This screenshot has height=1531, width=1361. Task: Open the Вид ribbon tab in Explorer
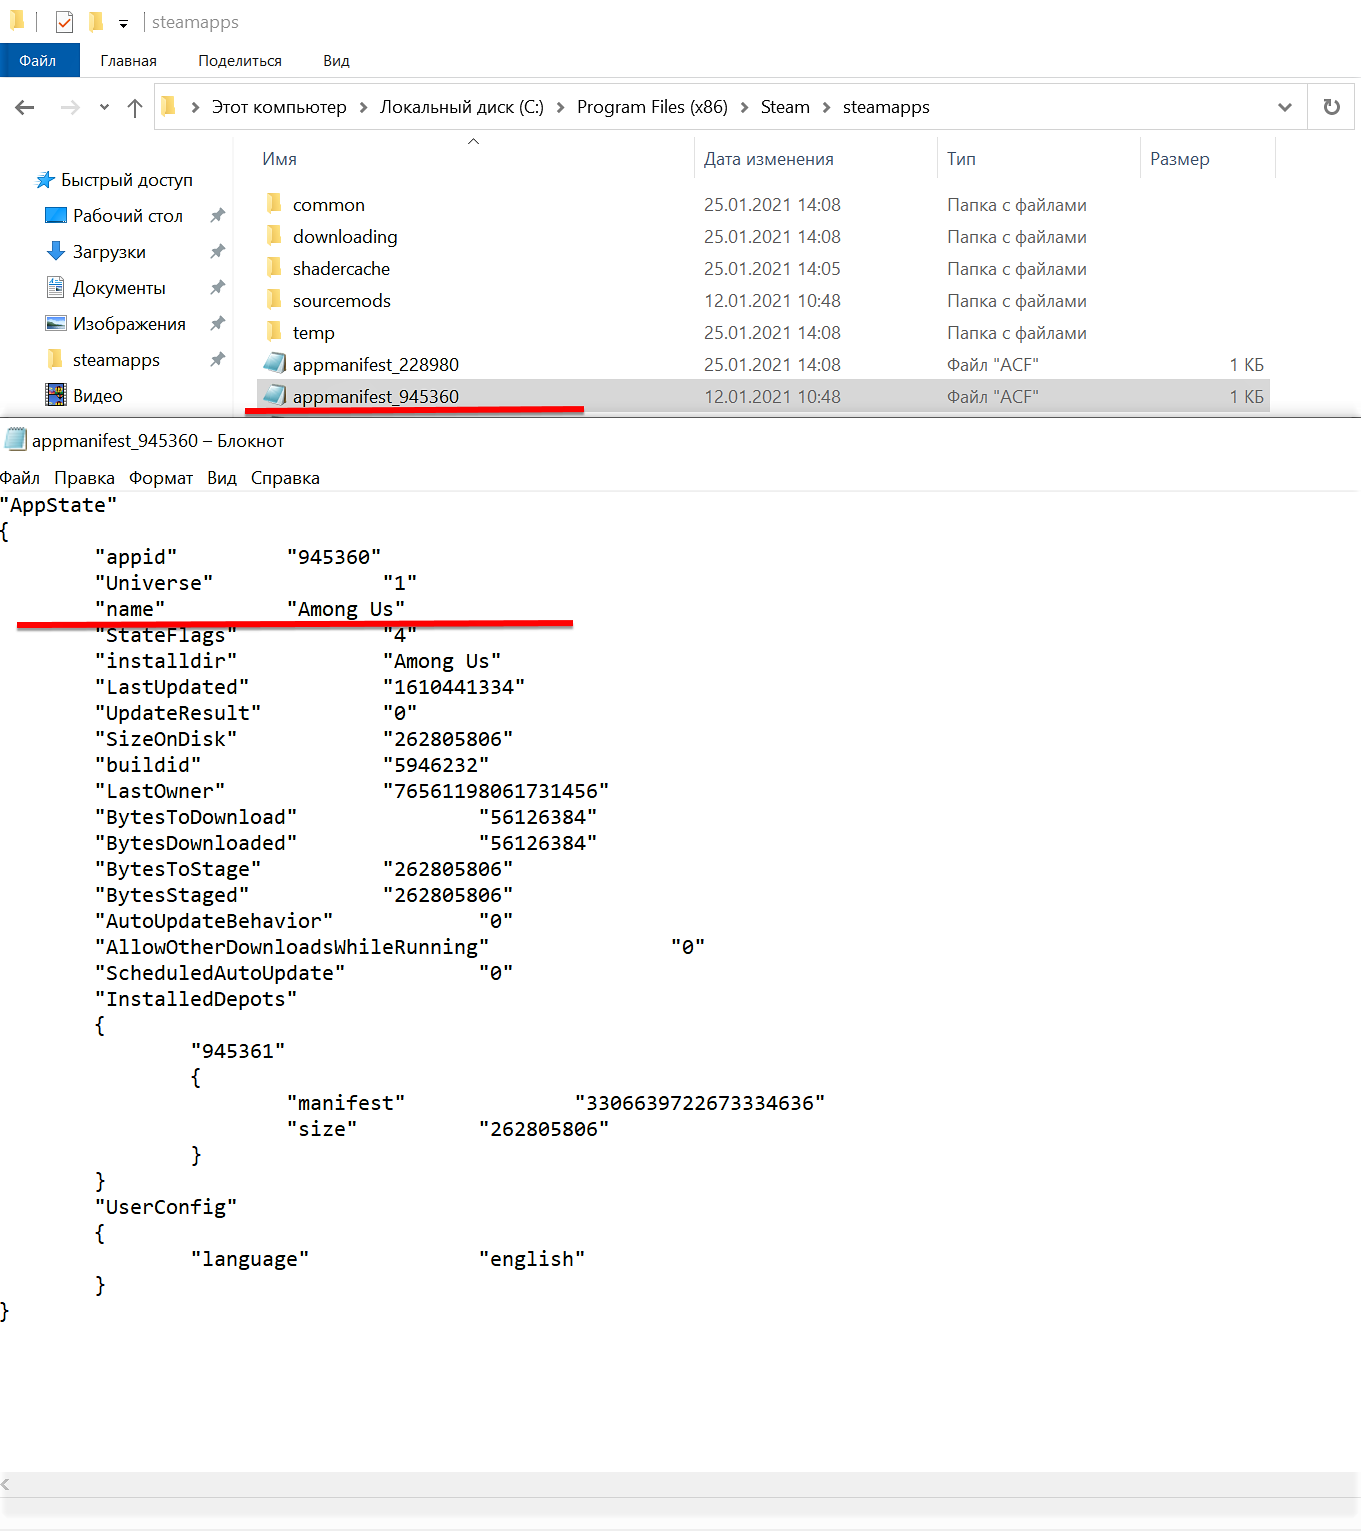(336, 61)
